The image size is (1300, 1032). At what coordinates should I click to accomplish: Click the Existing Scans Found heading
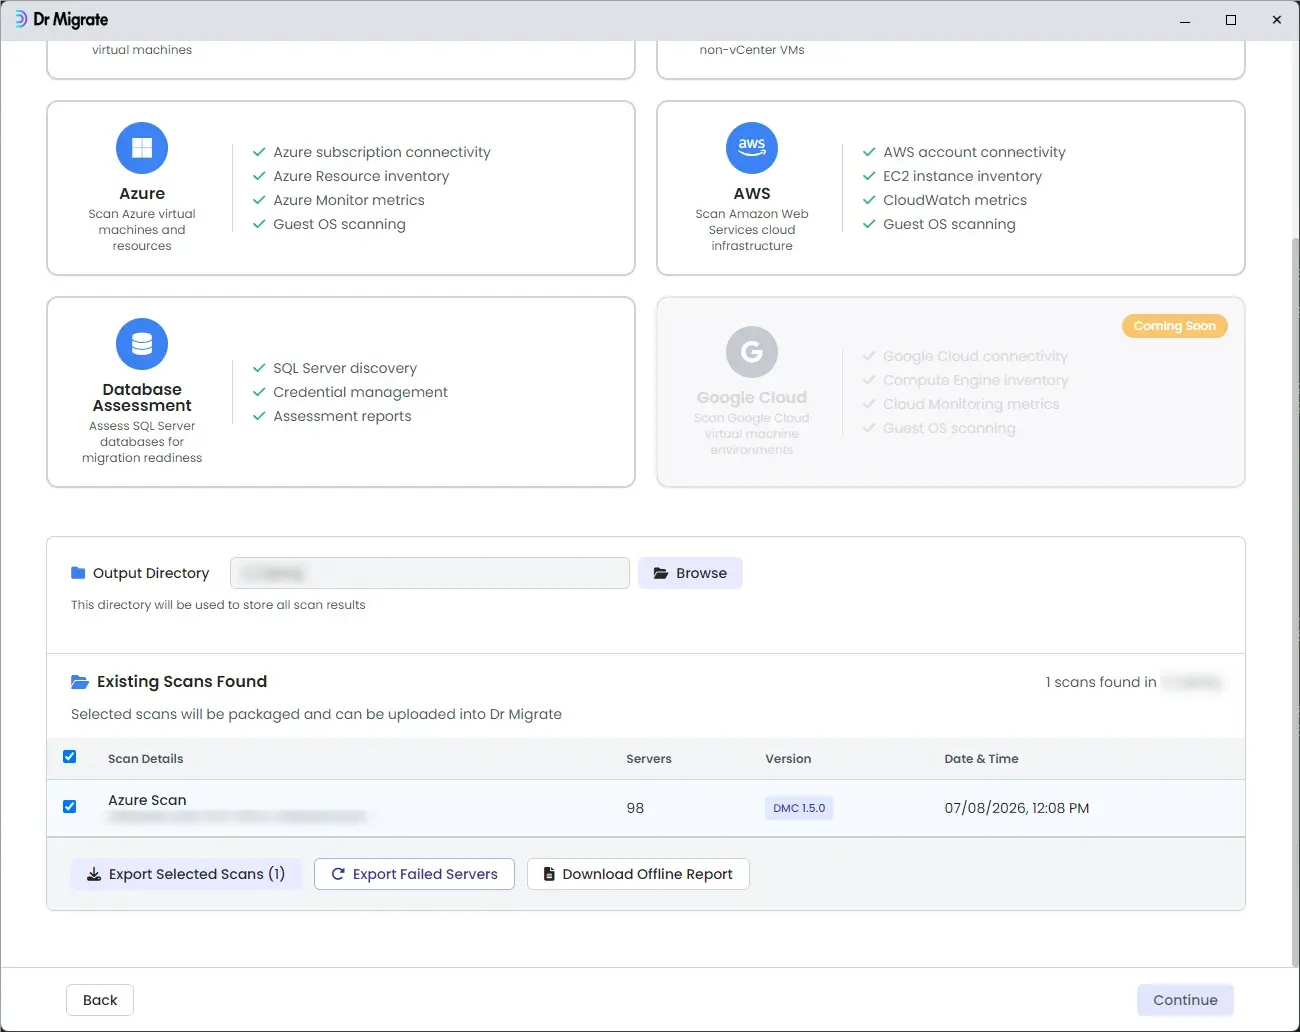[x=182, y=682]
